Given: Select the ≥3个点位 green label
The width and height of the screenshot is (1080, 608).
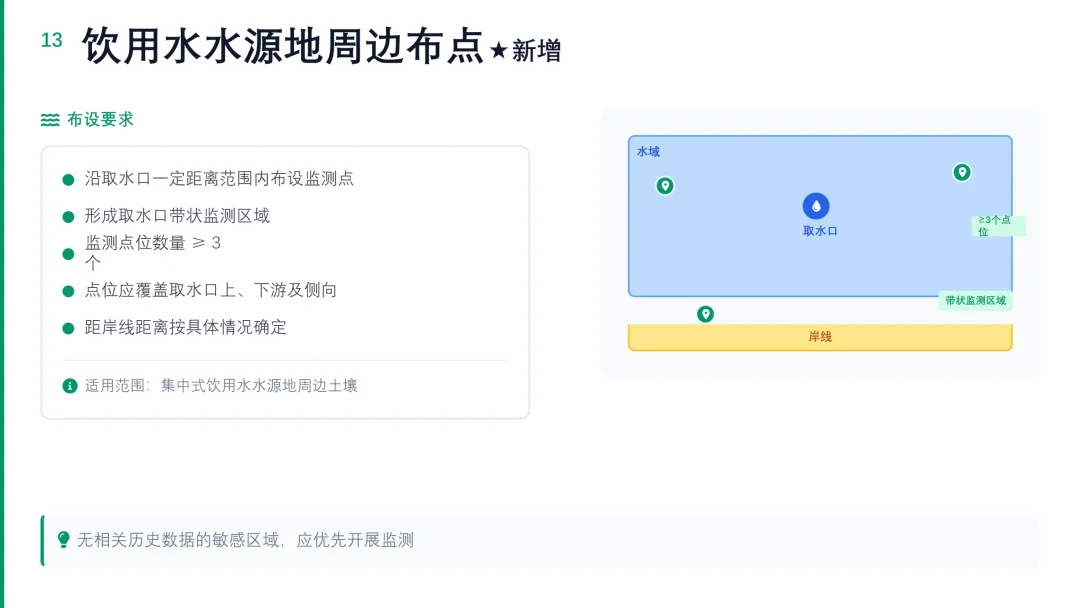Looking at the screenshot, I should click(998, 226).
